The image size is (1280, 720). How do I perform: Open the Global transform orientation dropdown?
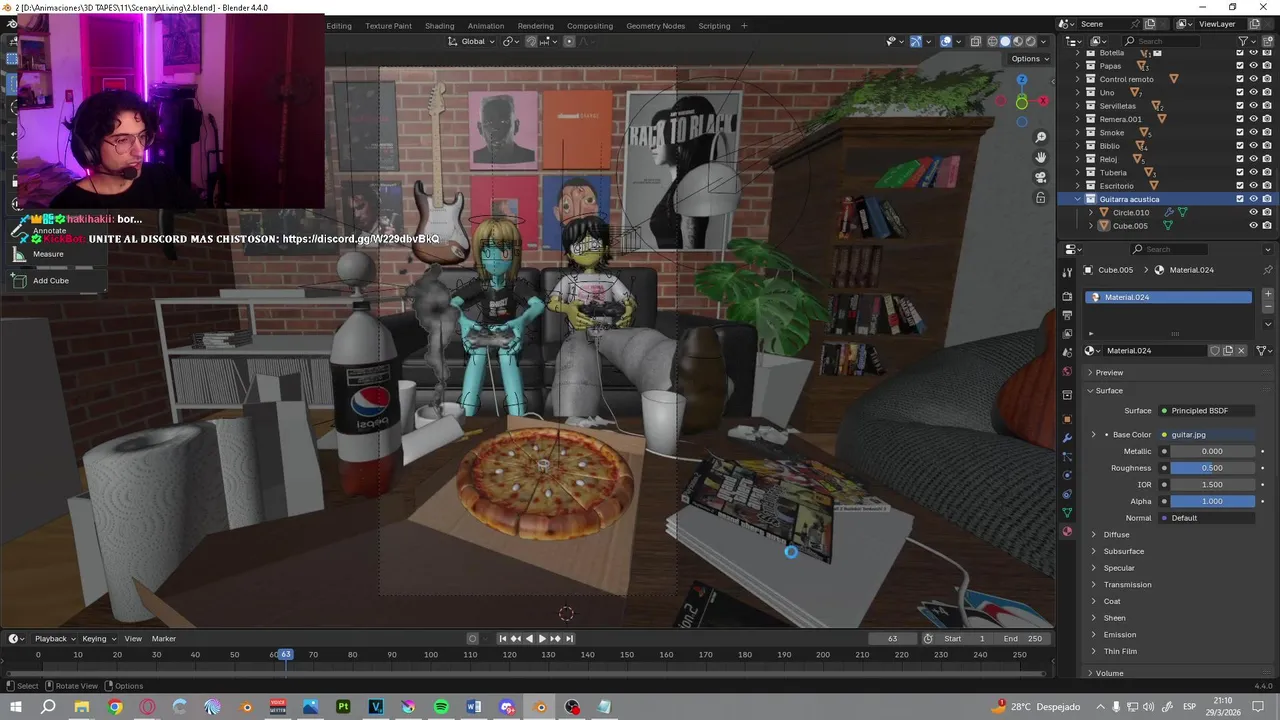473,41
